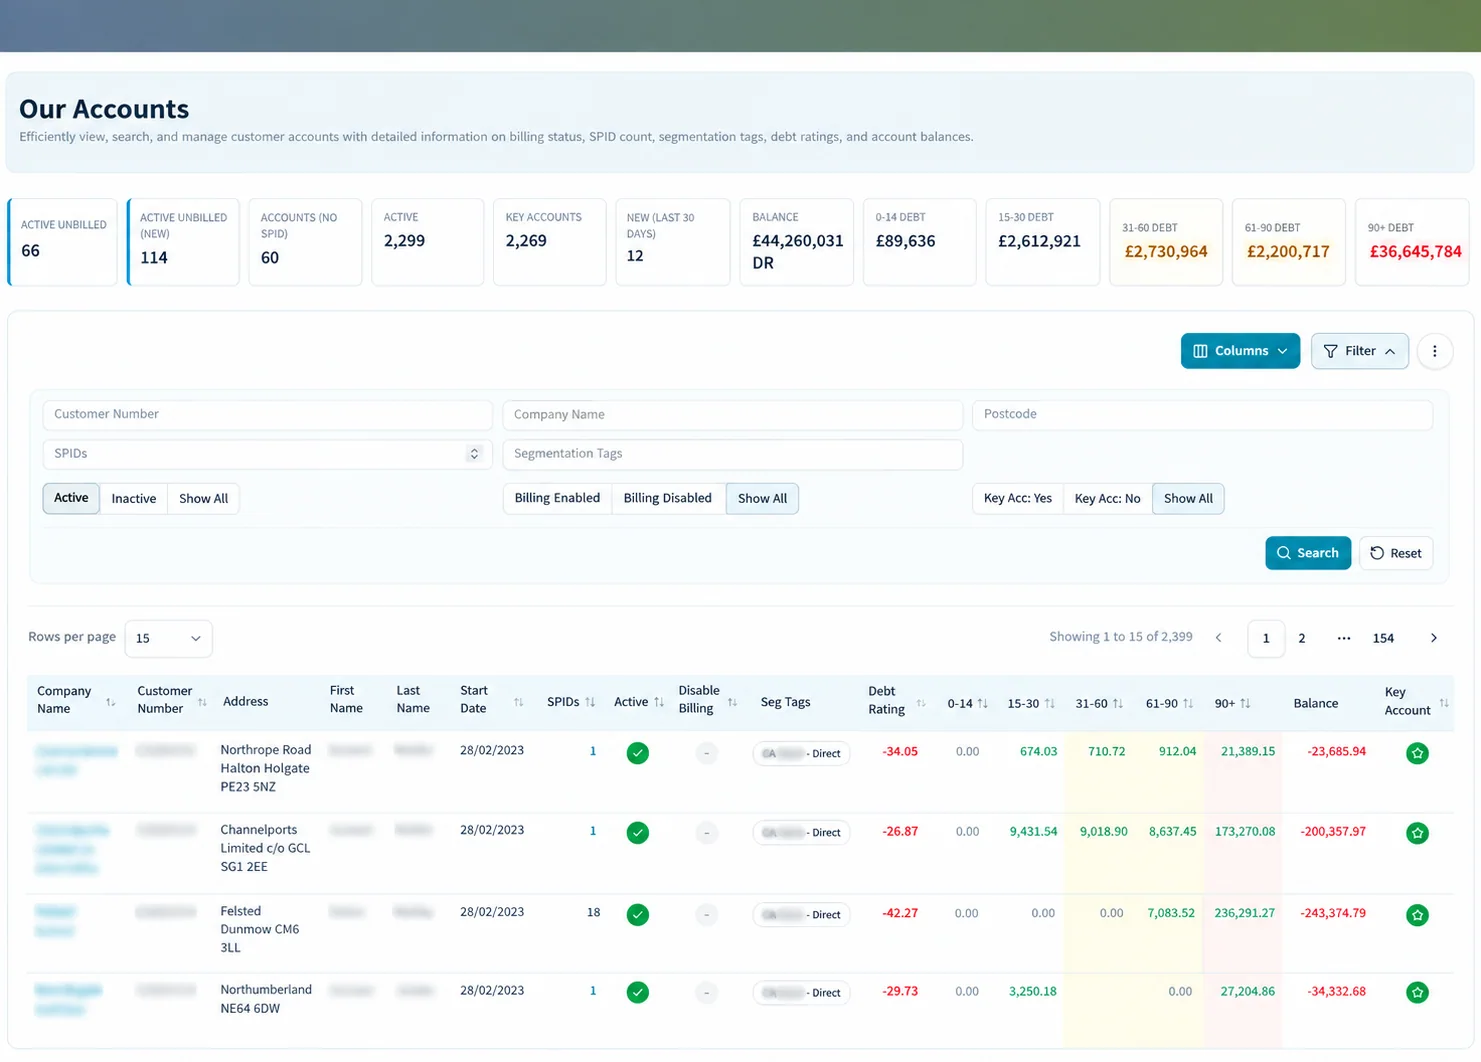
Task: Sort the Debt Rating column
Action: [920, 702]
